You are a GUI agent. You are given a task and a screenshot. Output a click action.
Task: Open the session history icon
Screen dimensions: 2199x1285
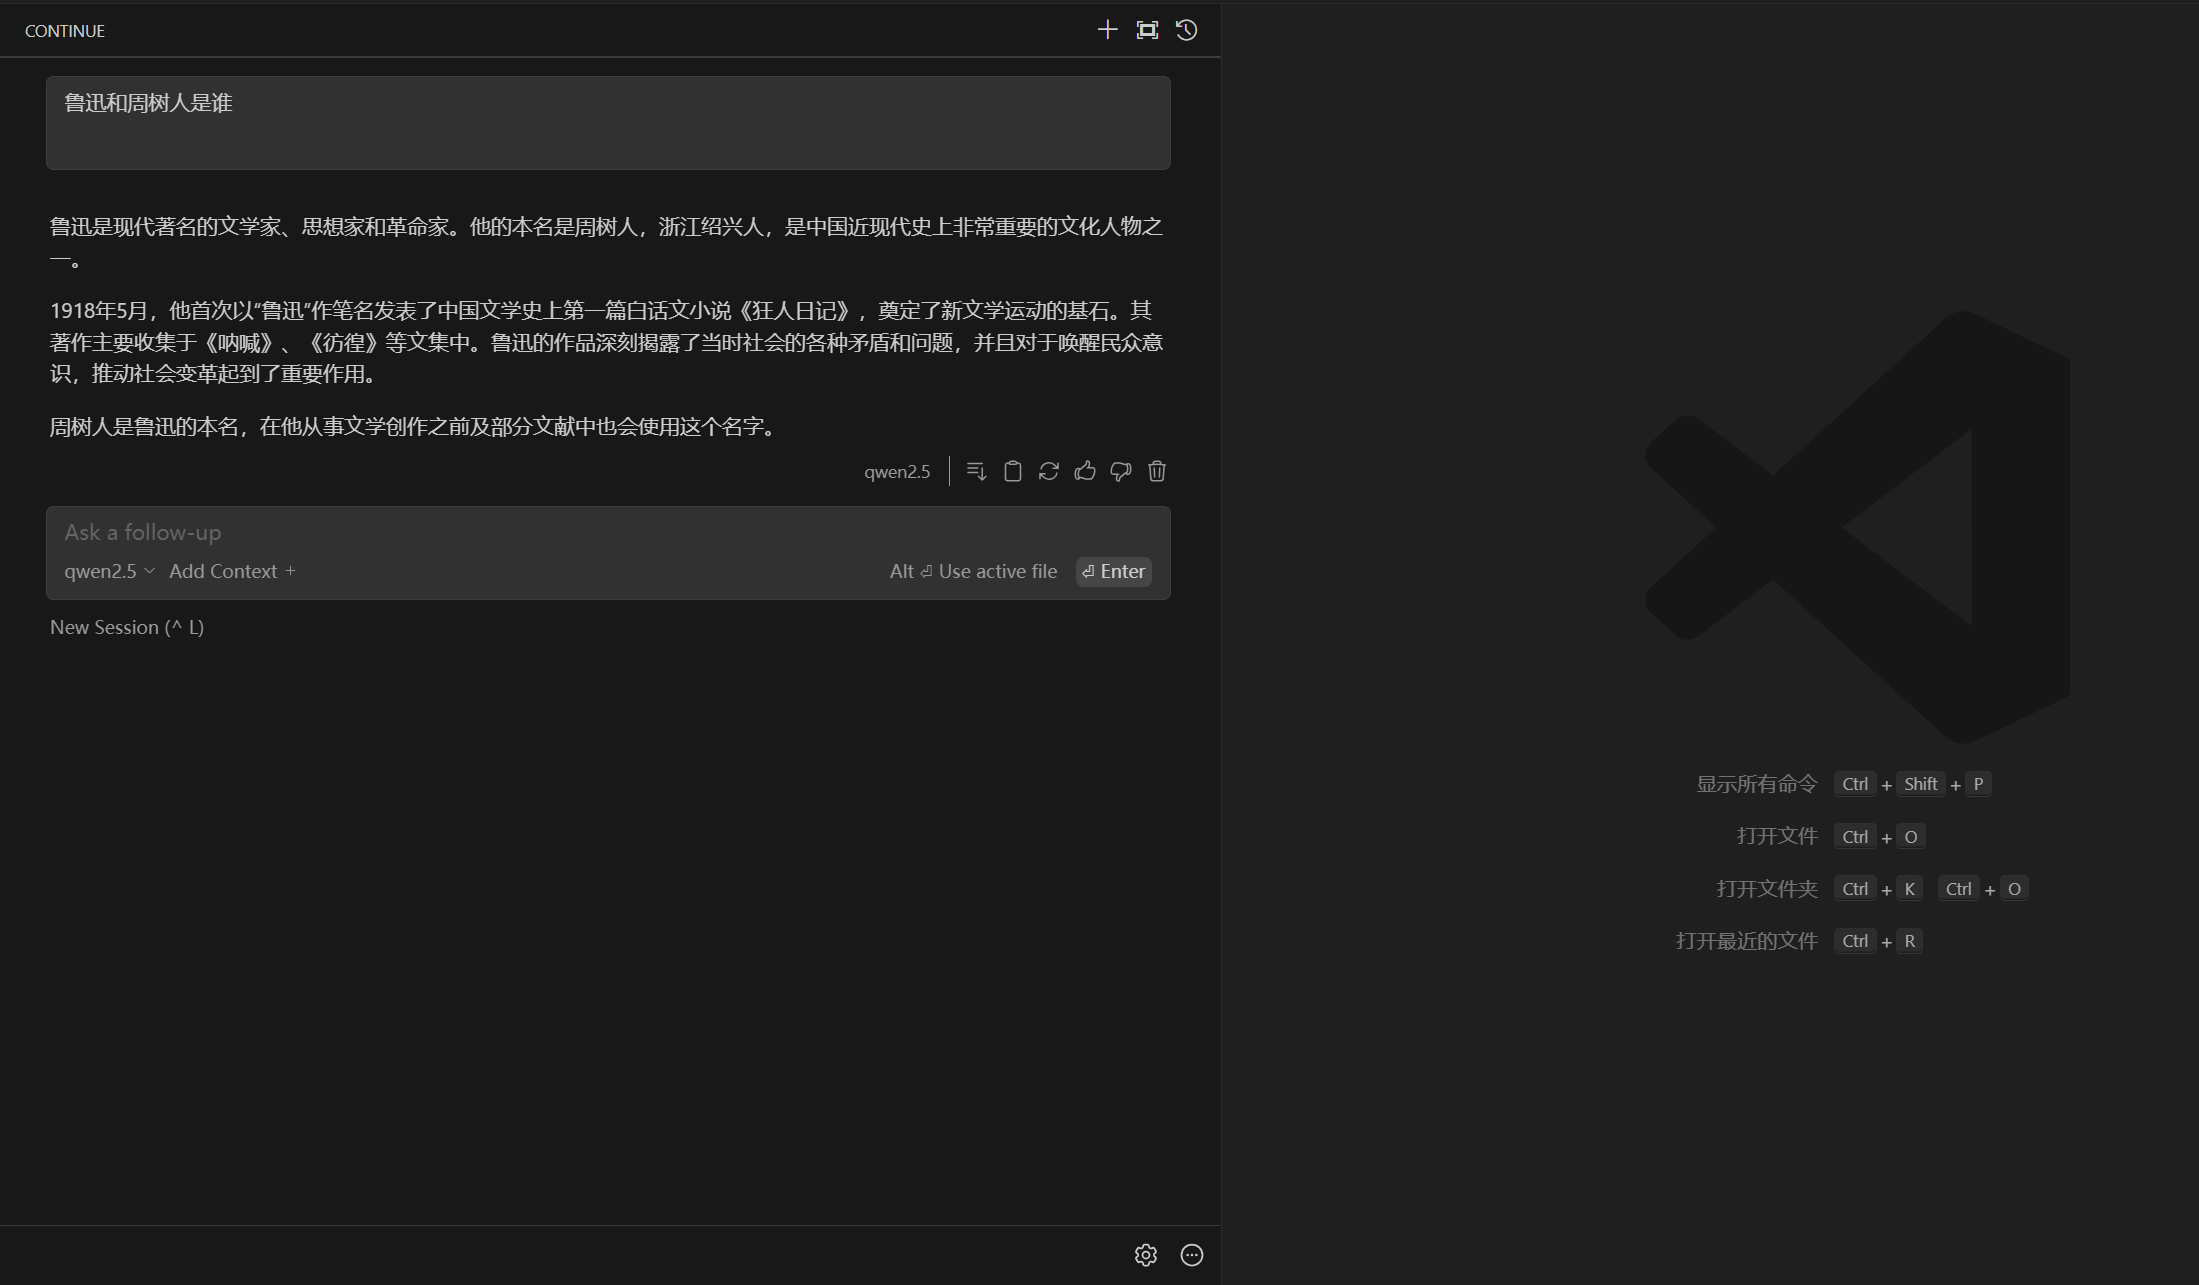coord(1187,30)
